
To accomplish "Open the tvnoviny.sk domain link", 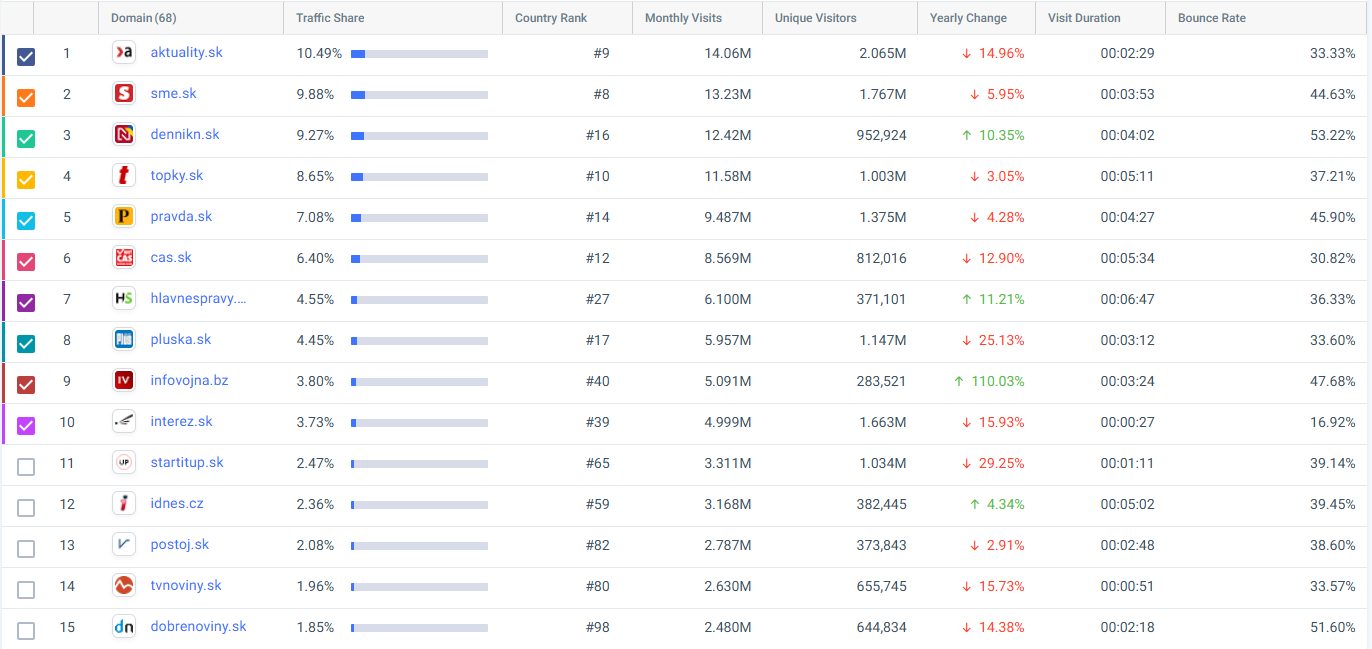I will point(186,586).
